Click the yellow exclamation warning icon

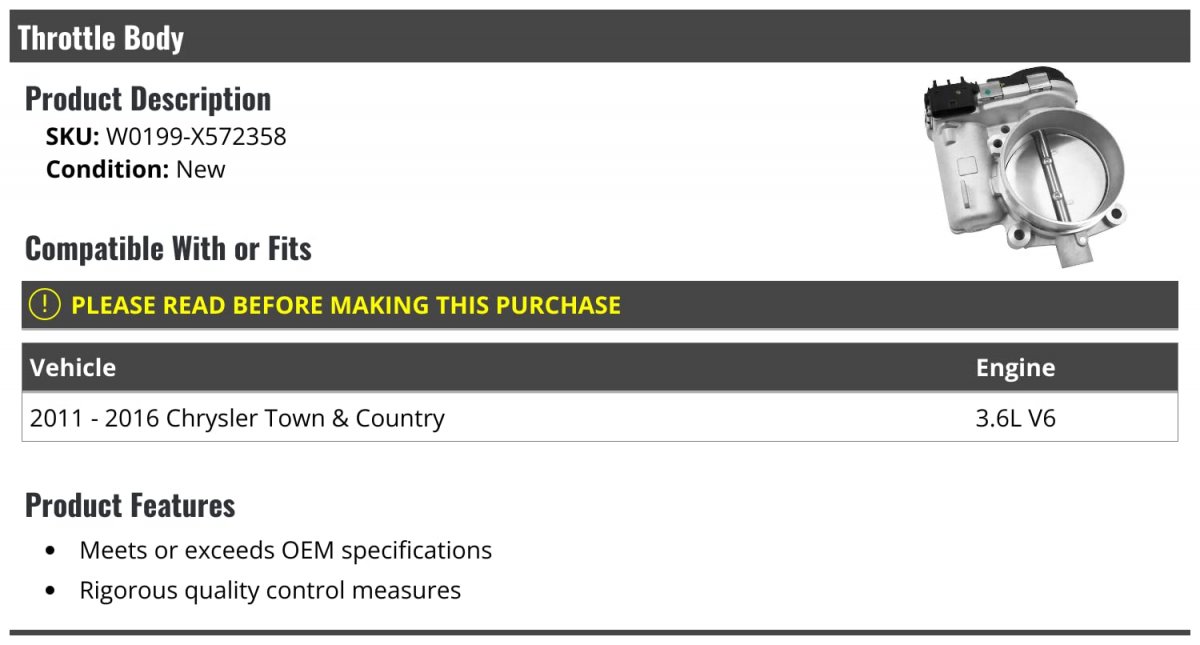coord(45,305)
